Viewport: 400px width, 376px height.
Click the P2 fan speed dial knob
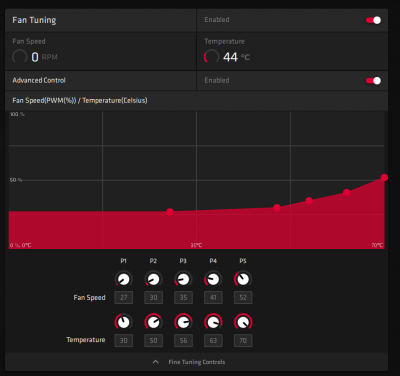(153, 279)
